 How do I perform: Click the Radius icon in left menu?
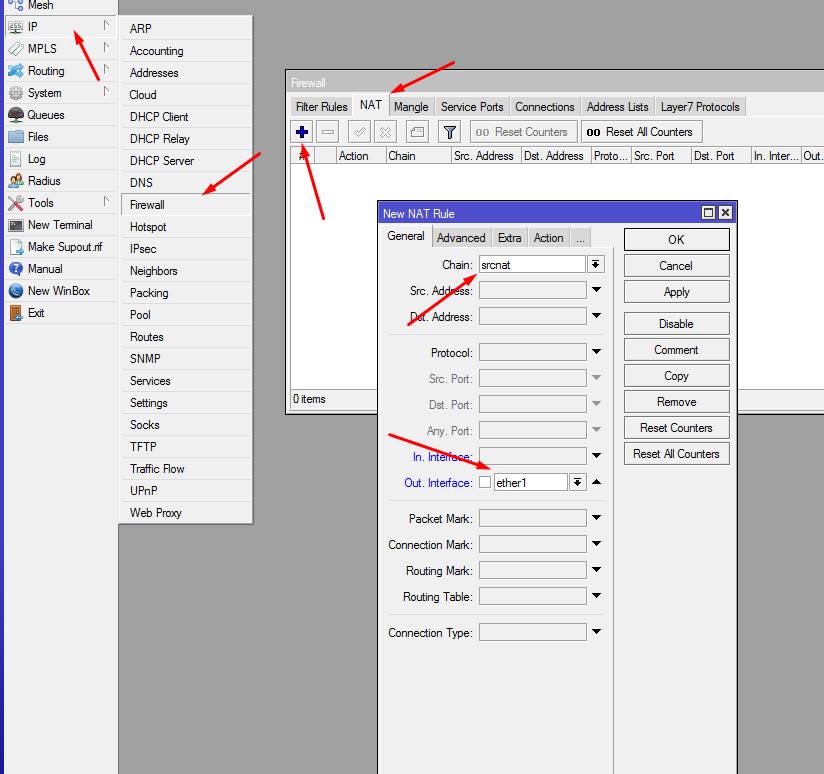point(16,181)
